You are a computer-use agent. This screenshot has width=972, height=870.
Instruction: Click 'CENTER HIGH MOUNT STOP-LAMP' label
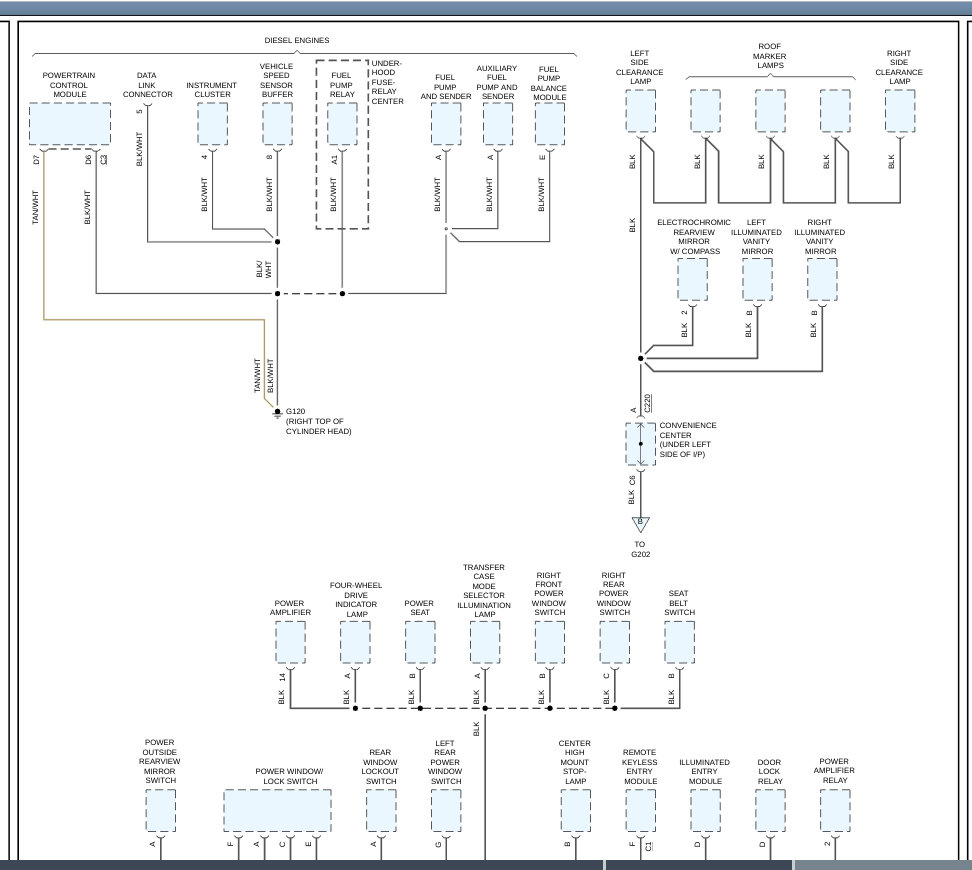pos(575,762)
